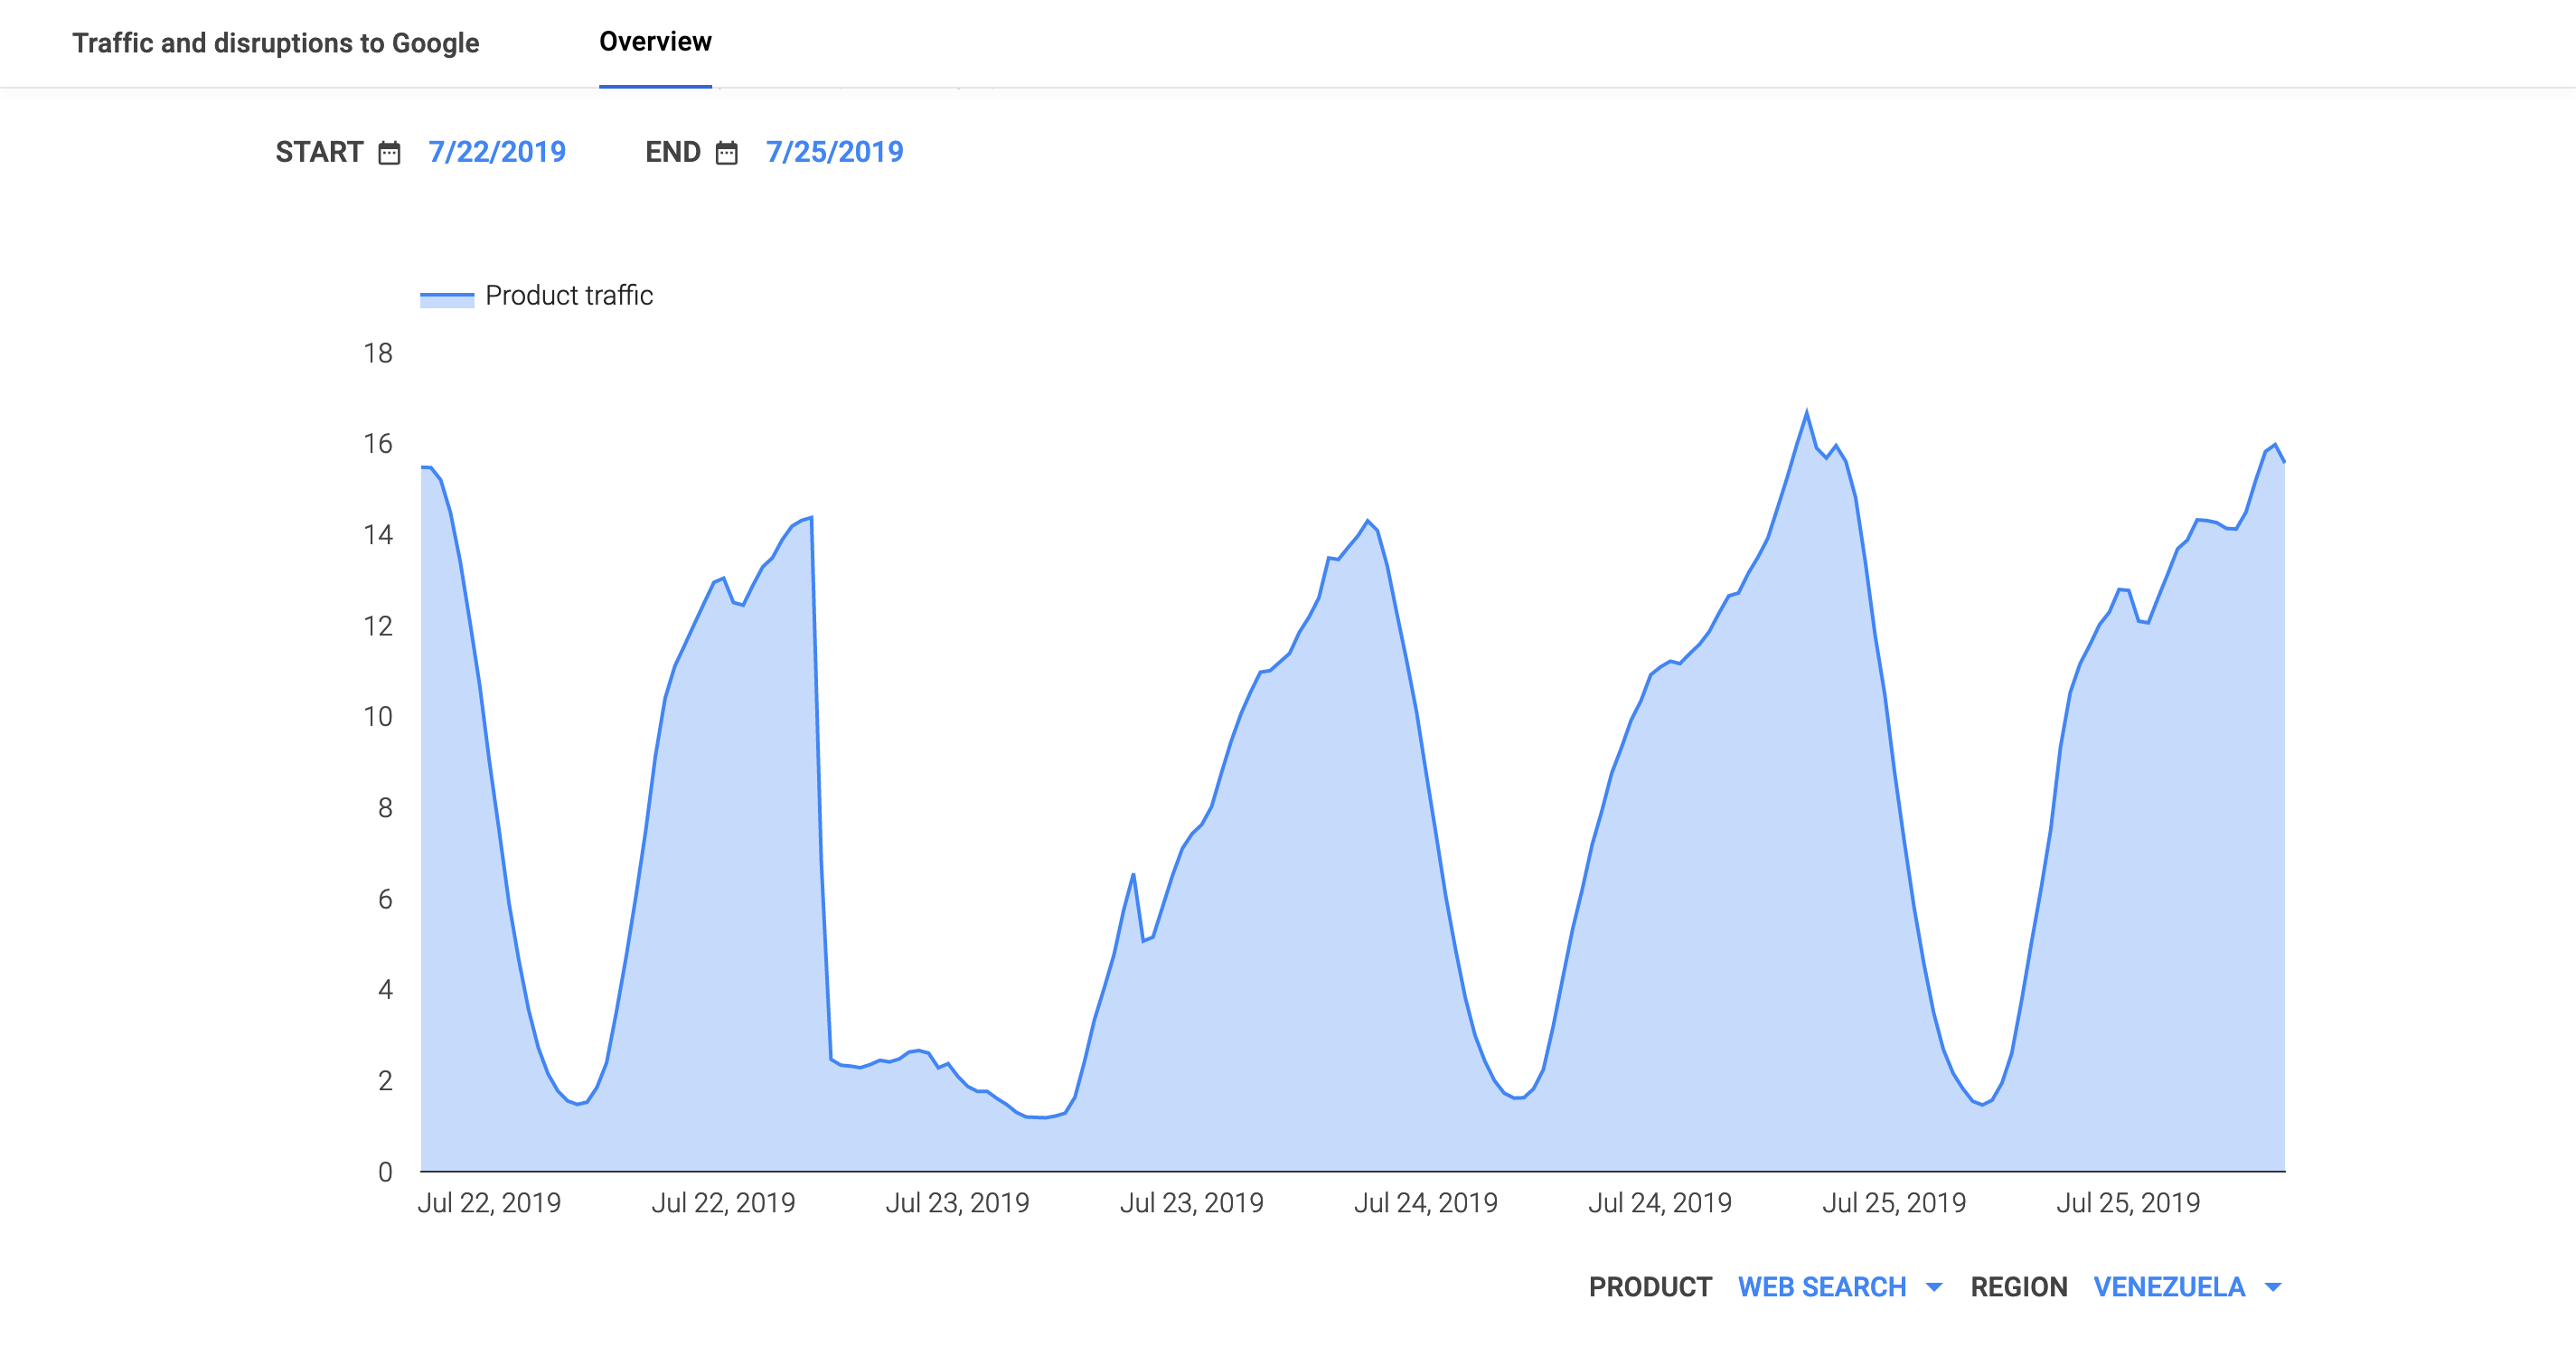Click the END label text

[x=673, y=152]
